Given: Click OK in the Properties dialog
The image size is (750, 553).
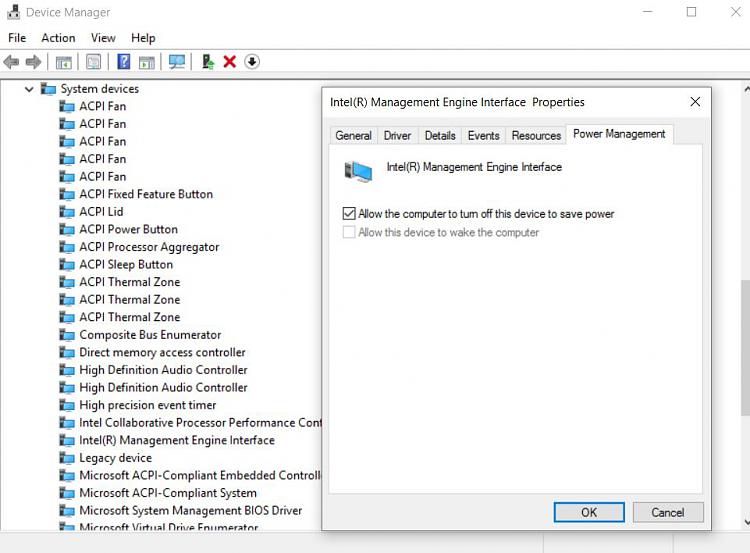Looking at the screenshot, I should [589, 512].
